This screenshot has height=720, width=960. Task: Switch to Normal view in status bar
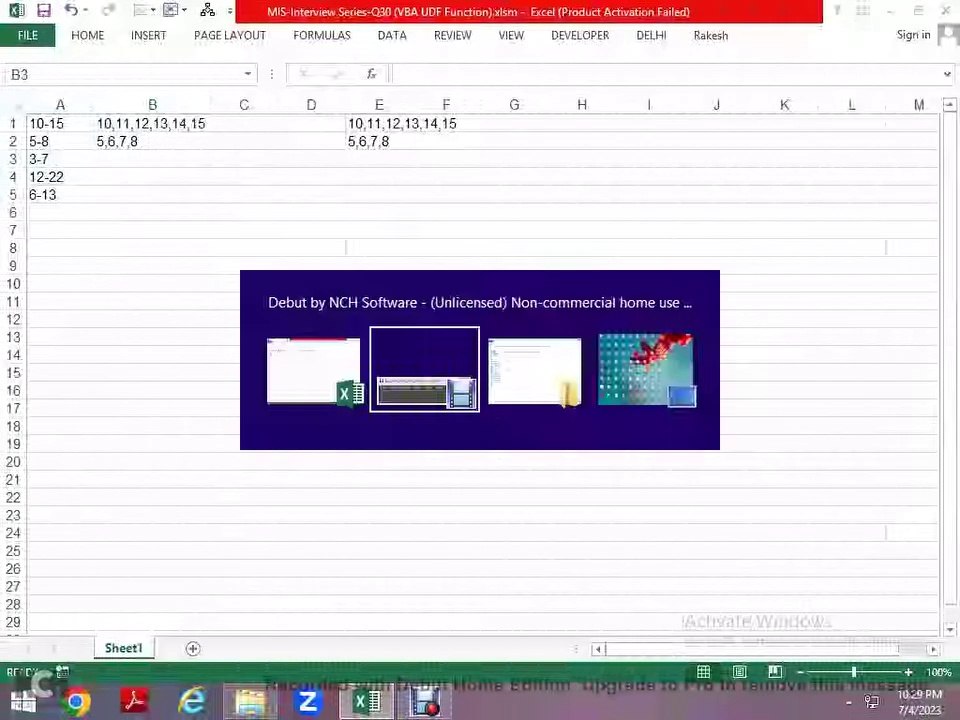coord(703,672)
